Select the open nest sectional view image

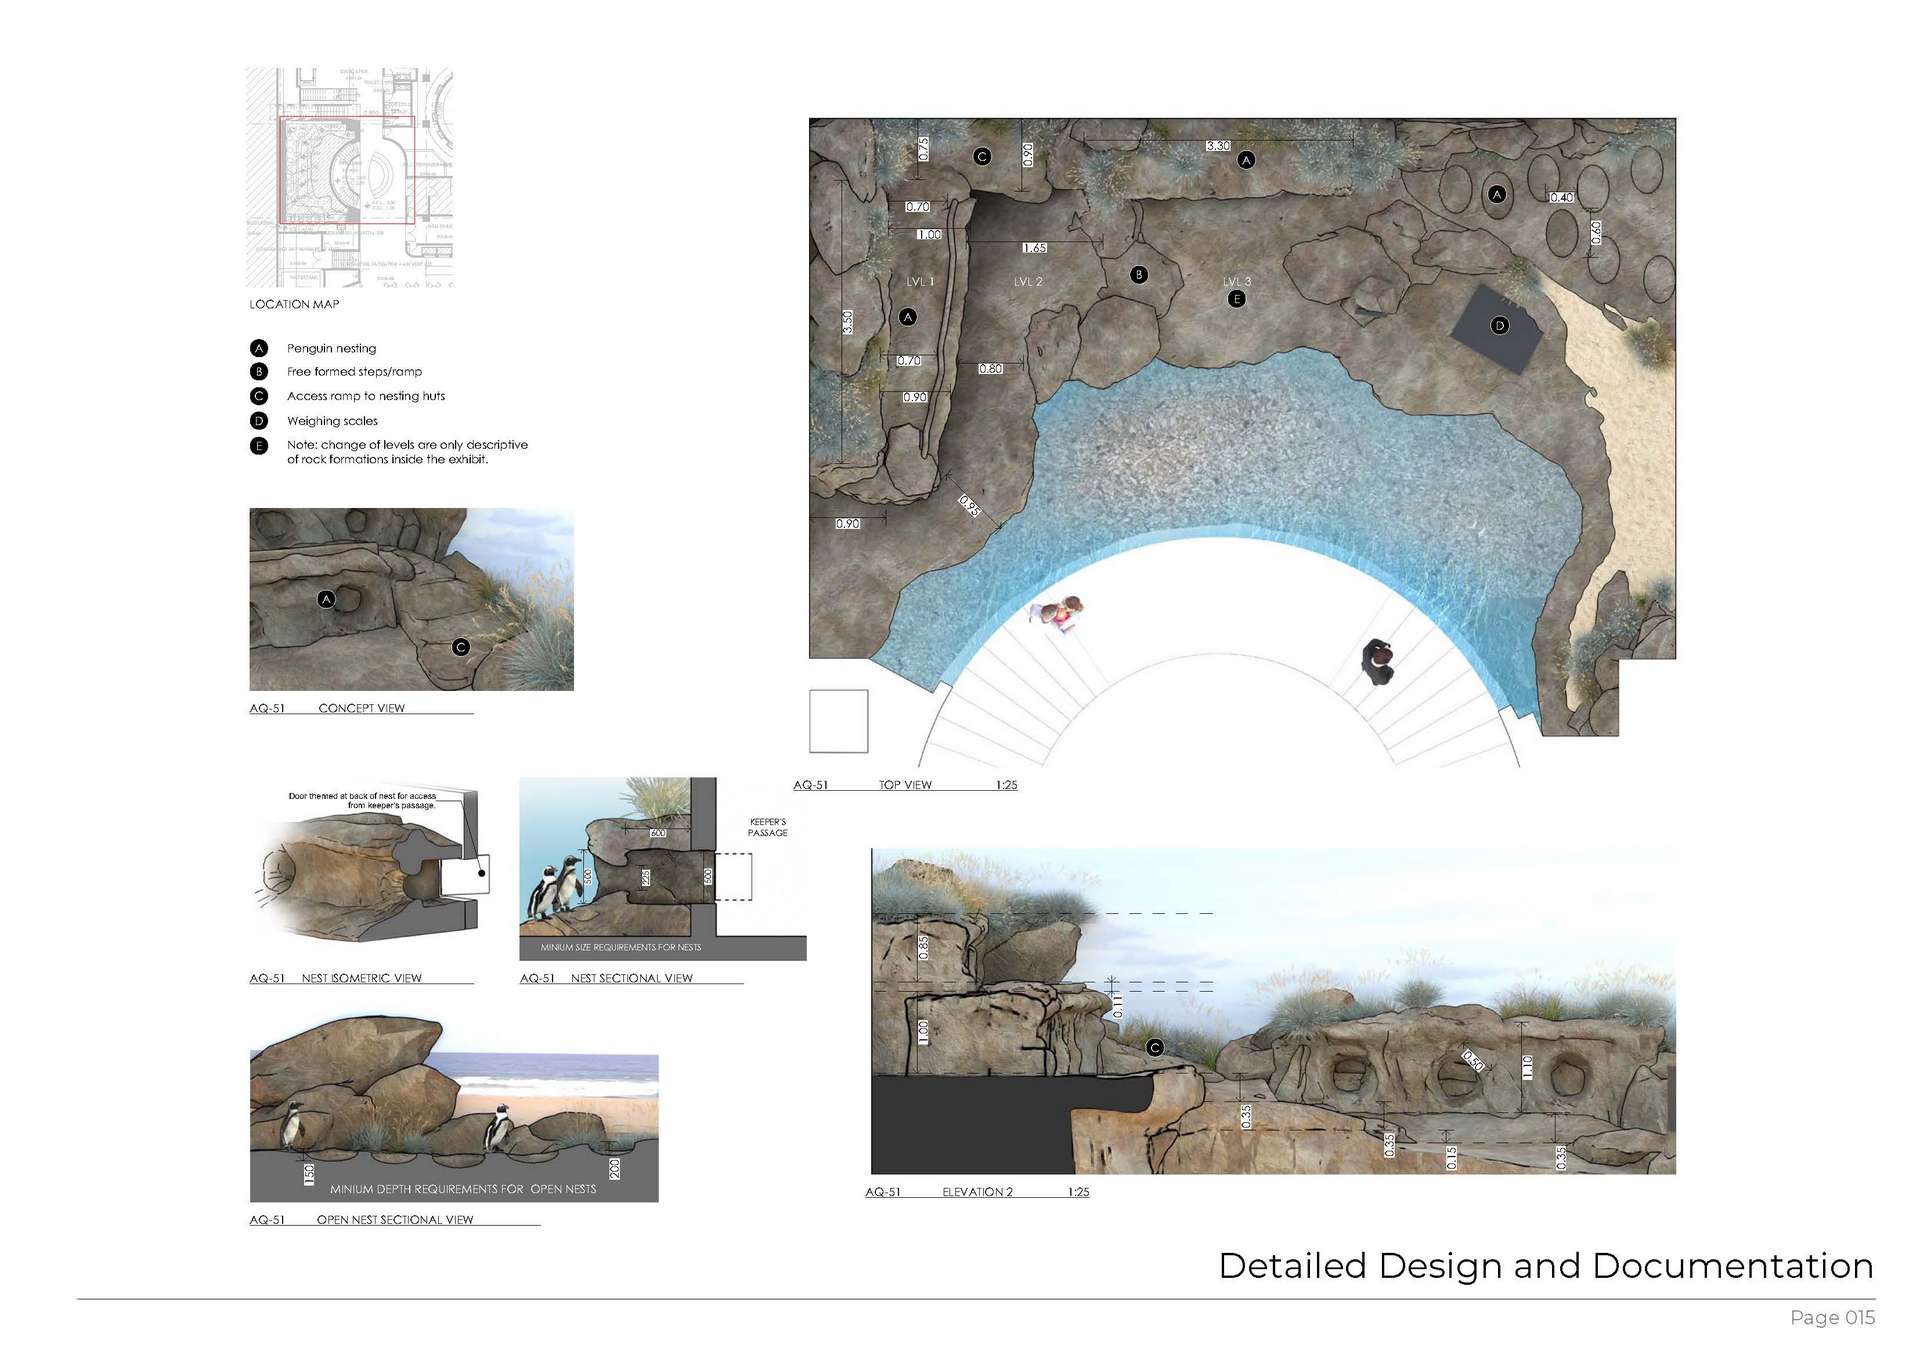[453, 1109]
